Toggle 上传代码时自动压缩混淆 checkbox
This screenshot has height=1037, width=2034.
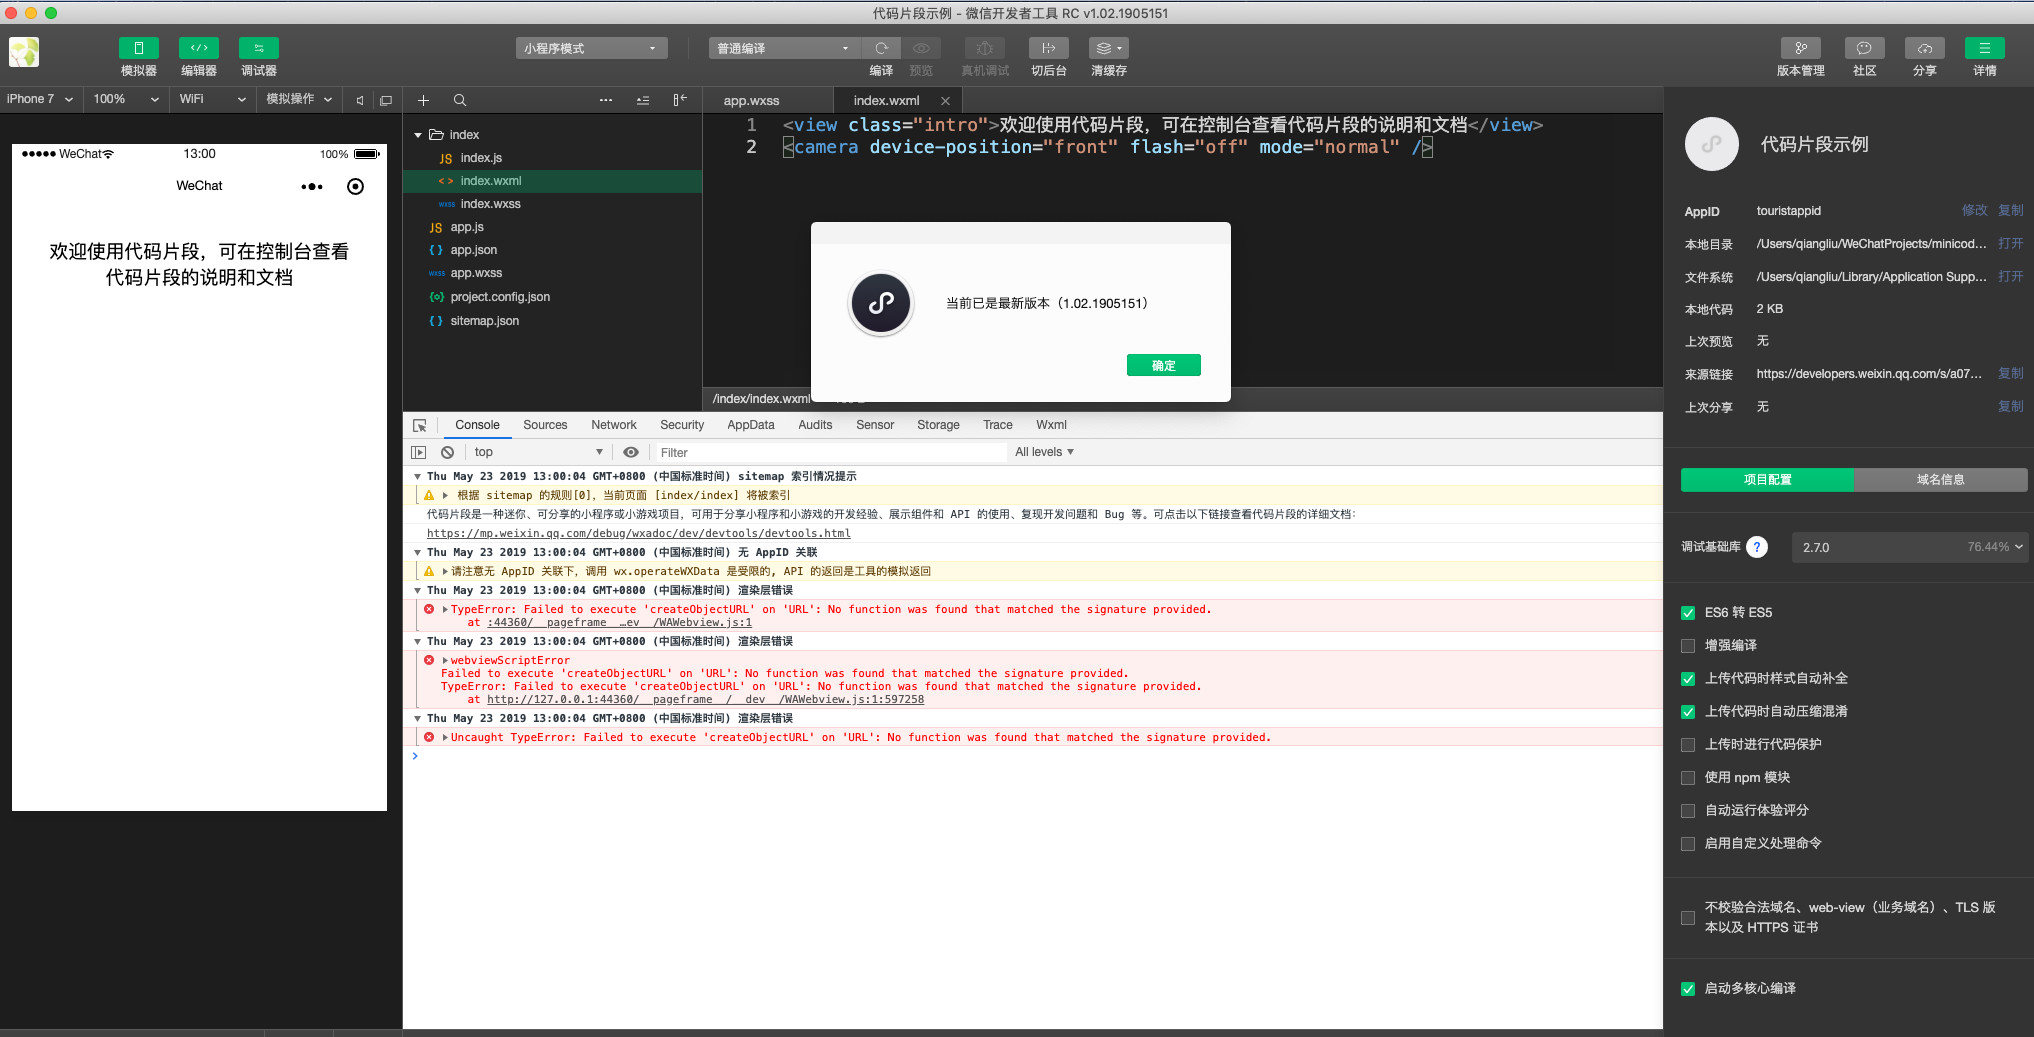[x=1688, y=712]
